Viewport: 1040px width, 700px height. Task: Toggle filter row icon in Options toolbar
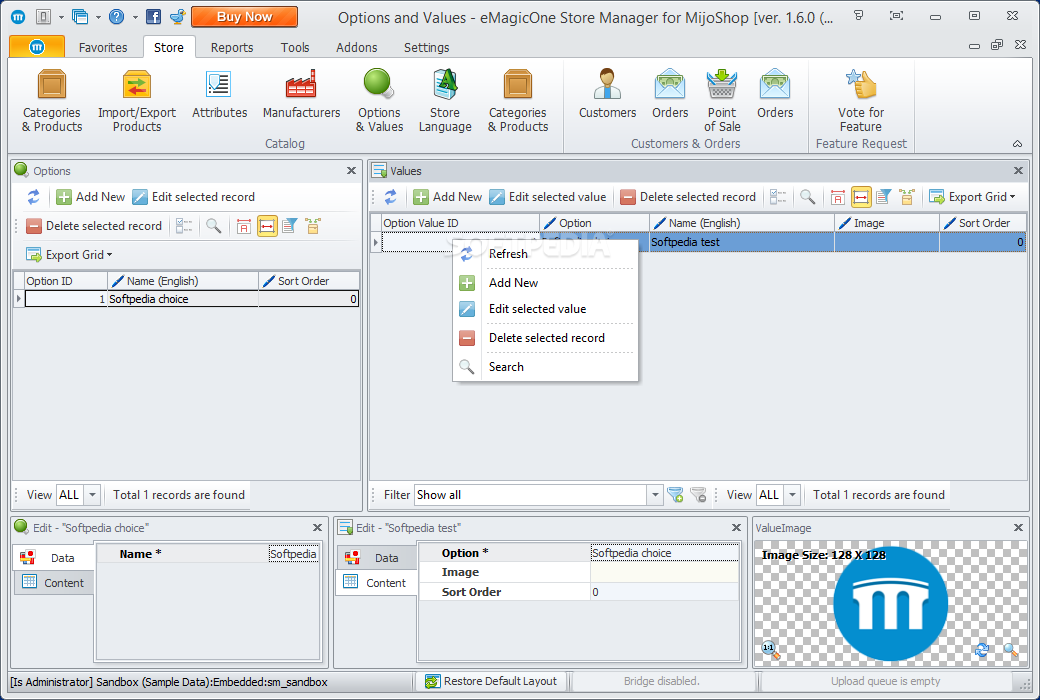tap(290, 226)
